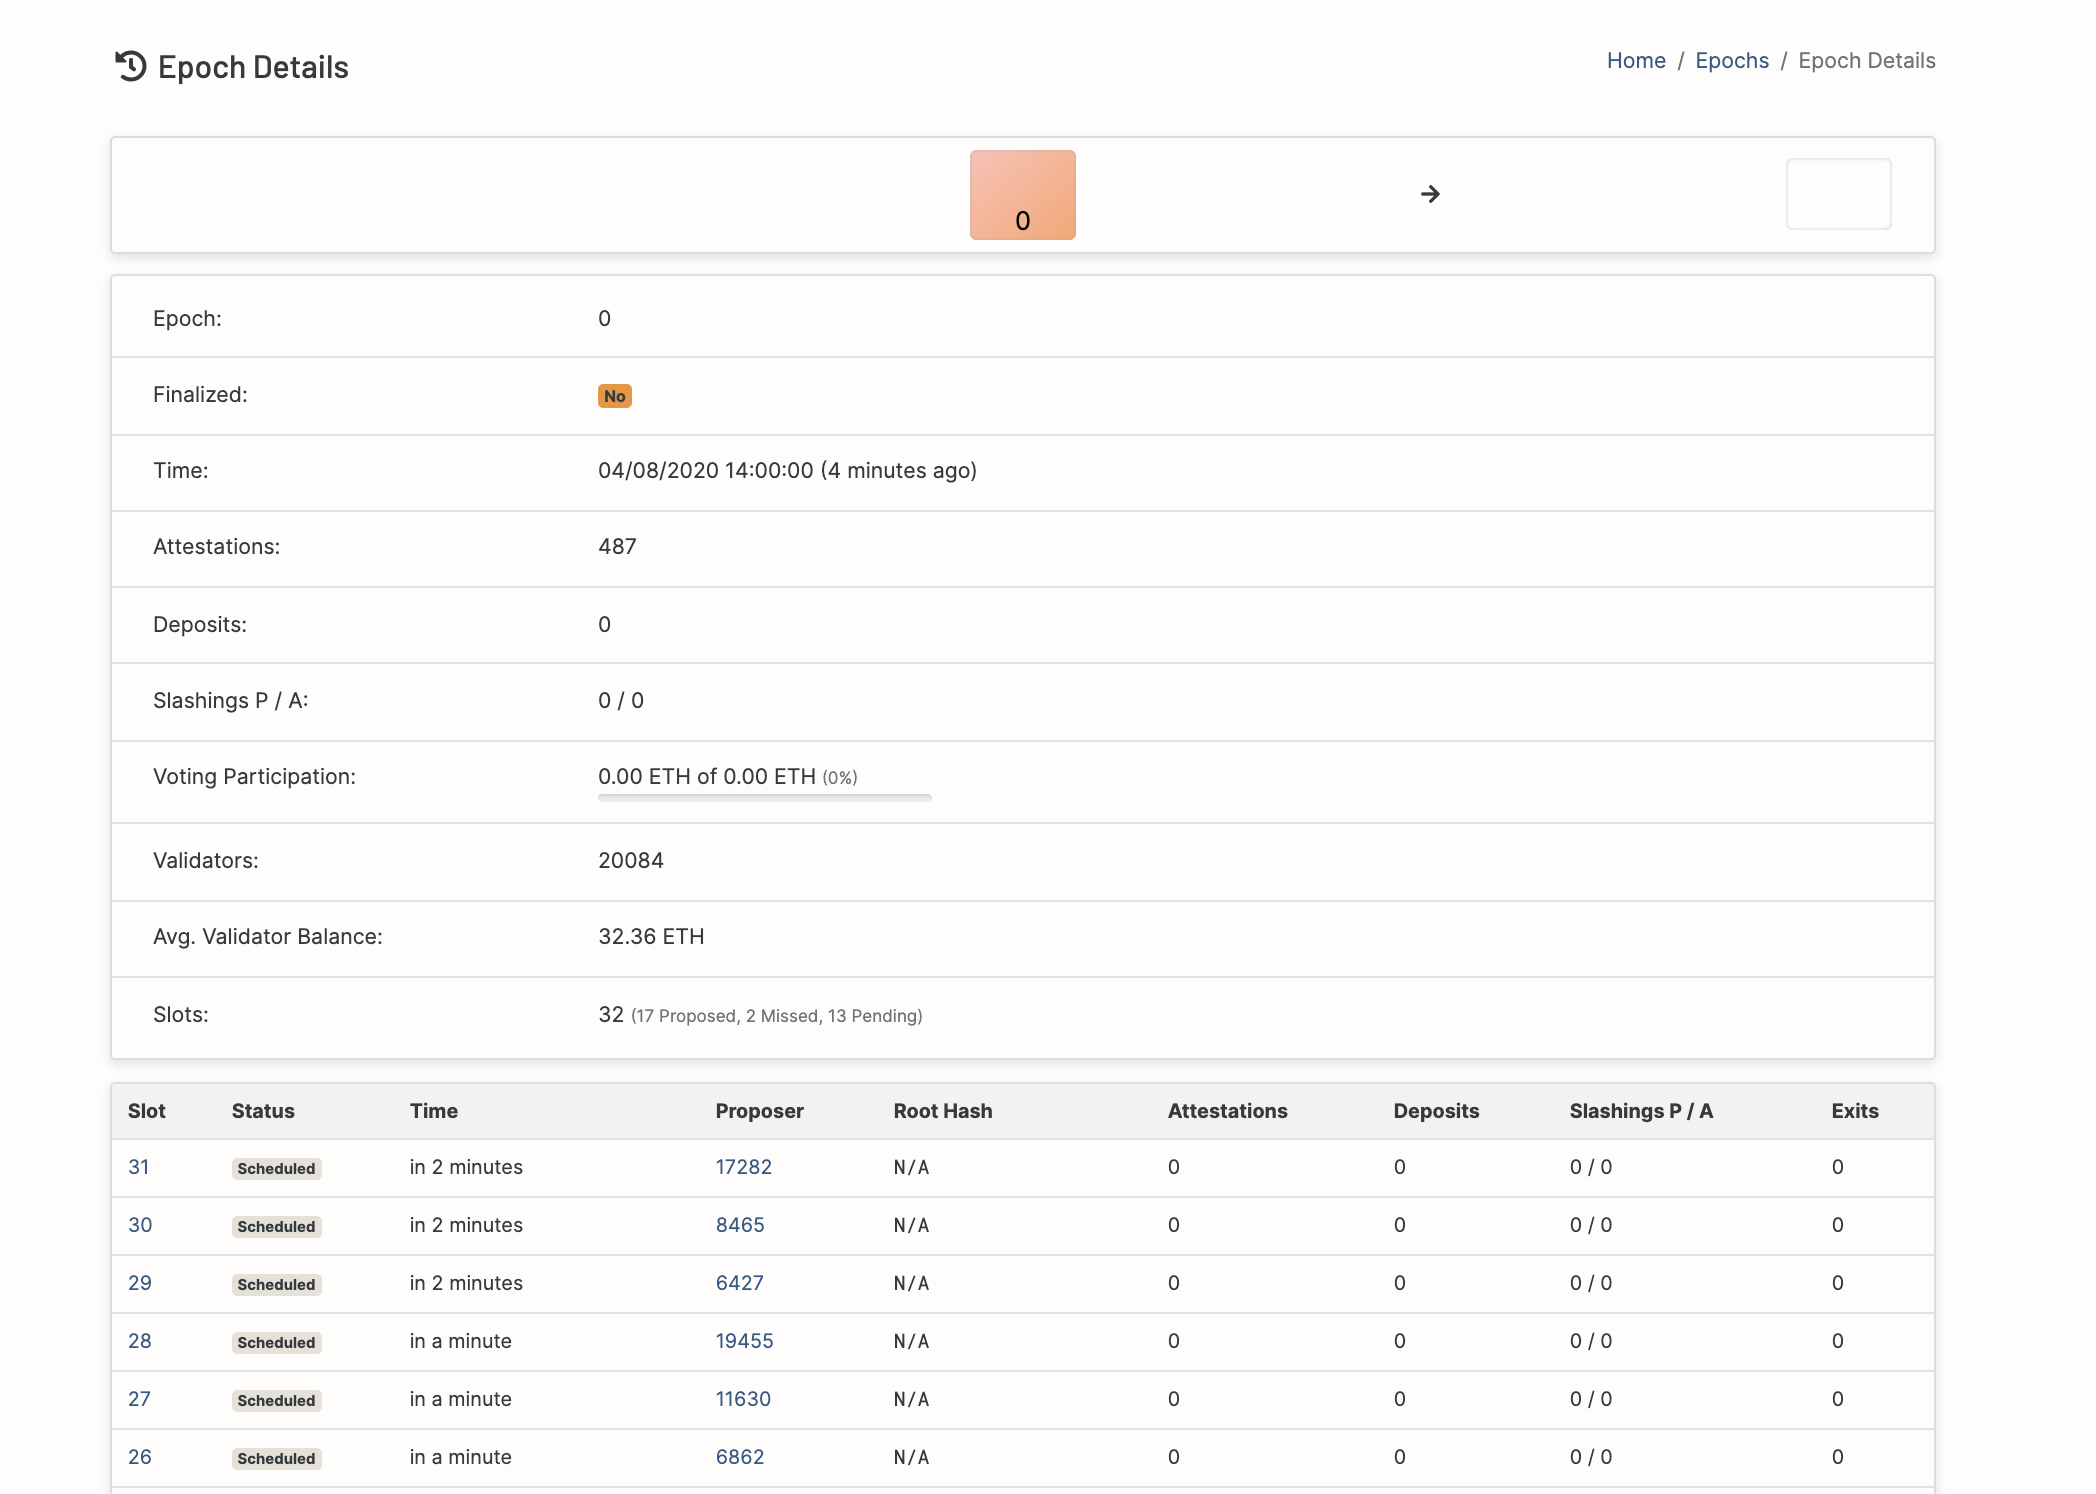Click the N/A root hash for slot 27
The width and height of the screenshot is (2096, 1494).
click(x=911, y=1399)
